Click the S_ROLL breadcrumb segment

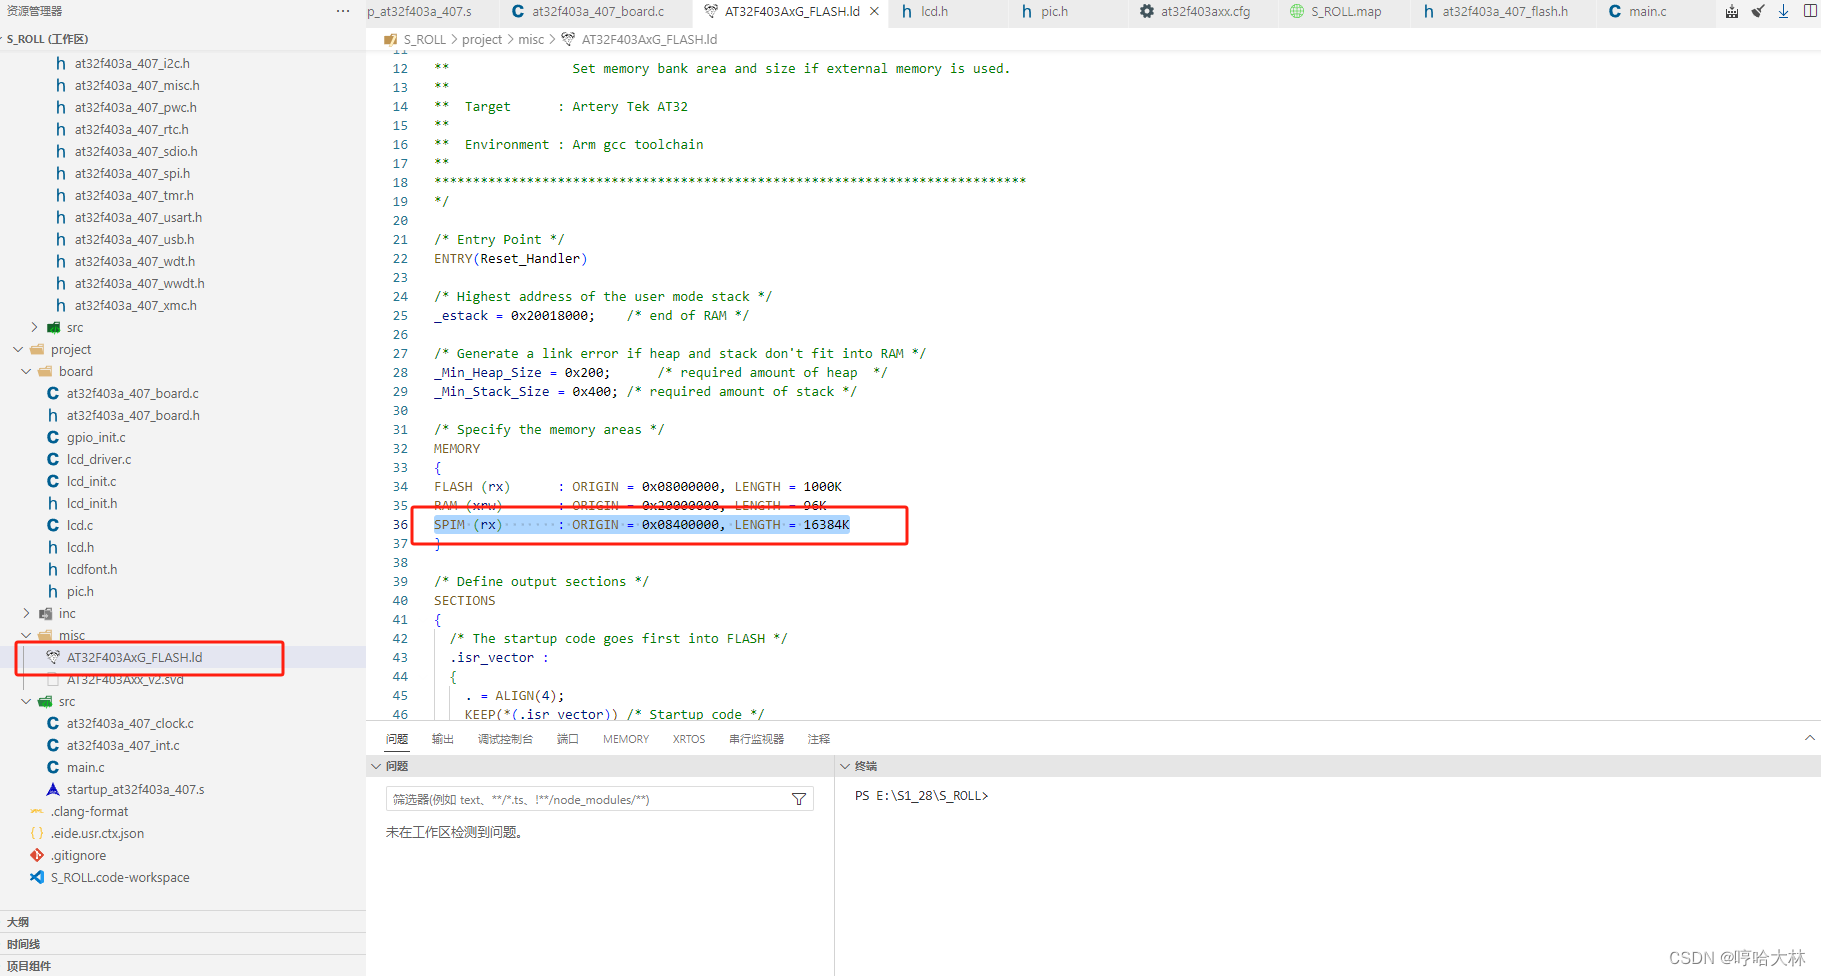pos(425,39)
